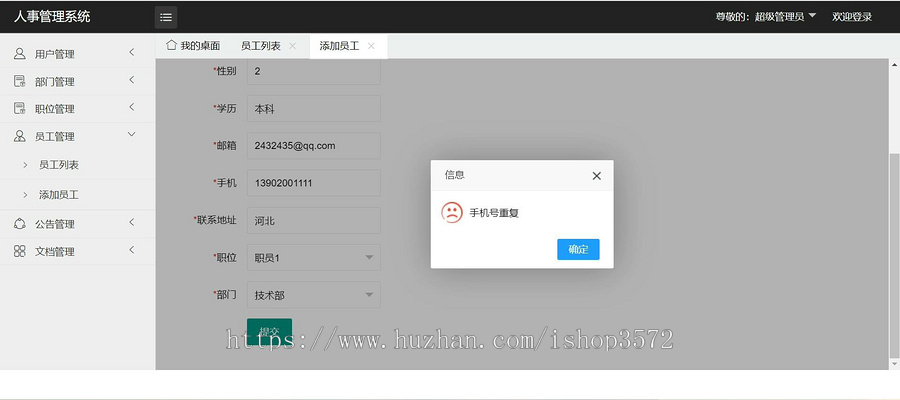This screenshot has width=900, height=400.
Task: Open the 超级管理员 user dropdown
Action: click(785, 17)
